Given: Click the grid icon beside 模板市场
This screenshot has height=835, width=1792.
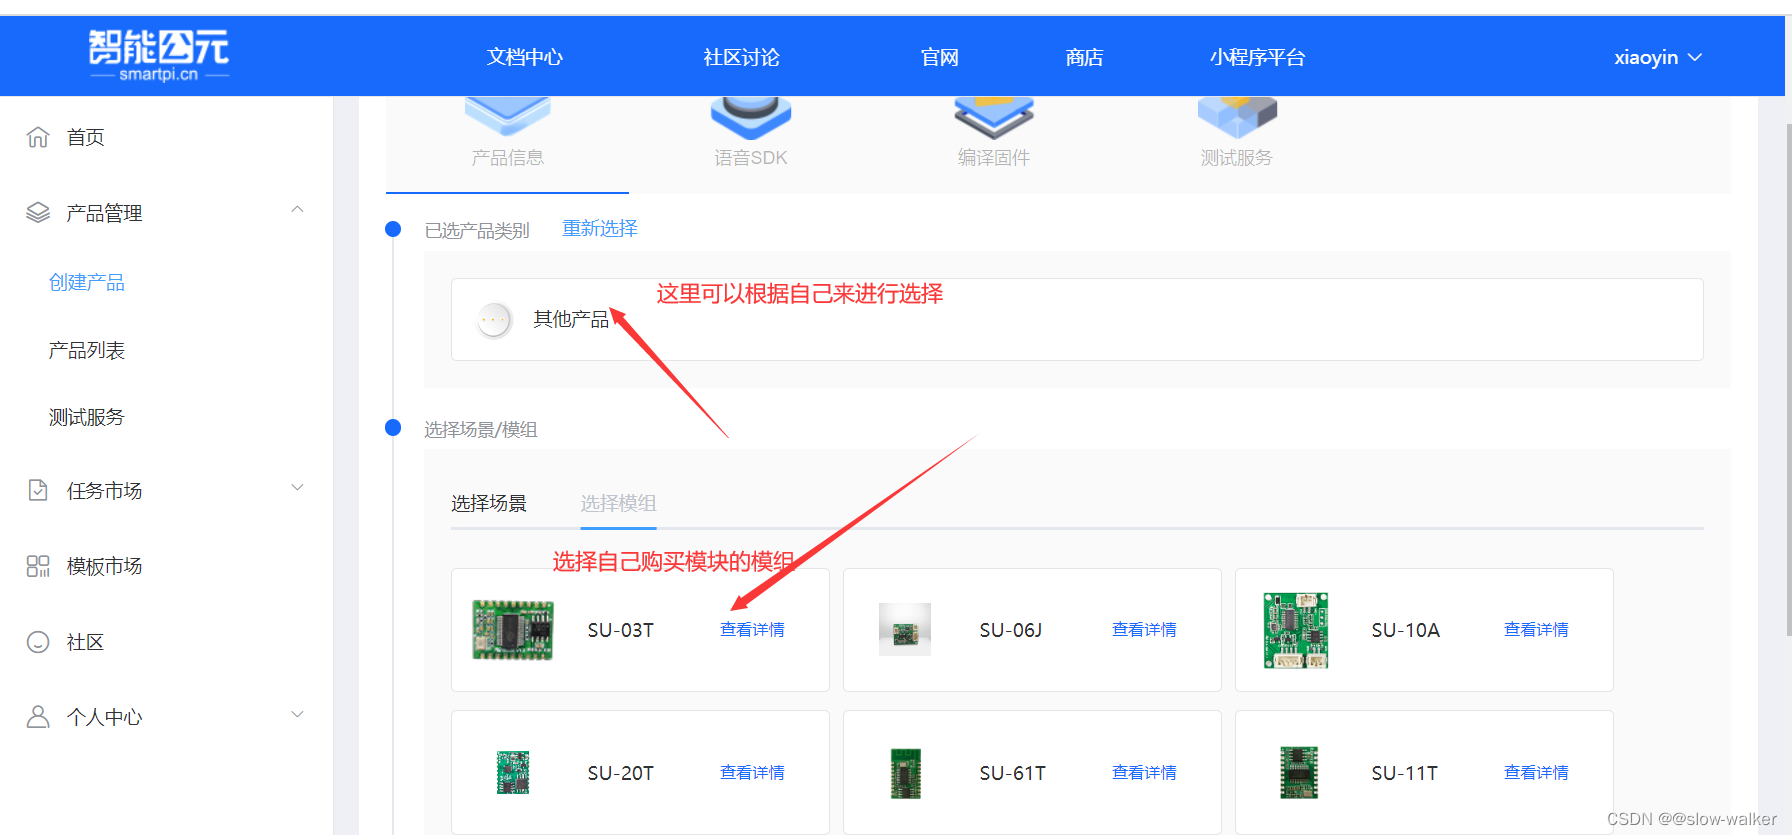Looking at the screenshot, I should point(38,566).
